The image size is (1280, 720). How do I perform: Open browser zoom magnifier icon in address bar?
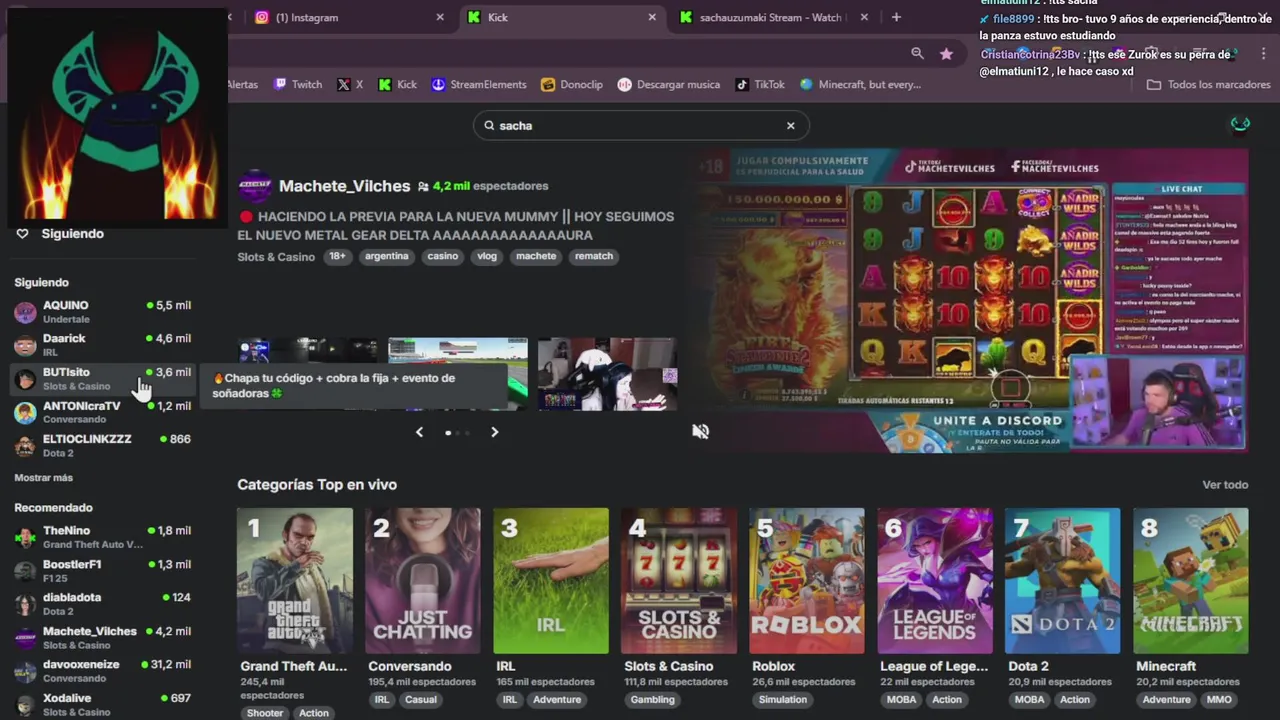[917, 53]
